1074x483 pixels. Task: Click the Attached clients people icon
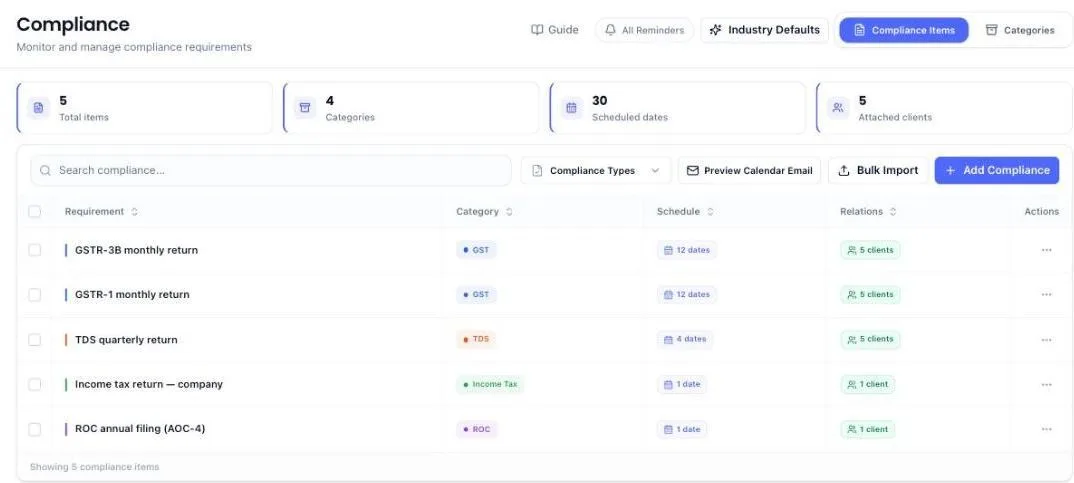pyautogui.click(x=838, y=108)
